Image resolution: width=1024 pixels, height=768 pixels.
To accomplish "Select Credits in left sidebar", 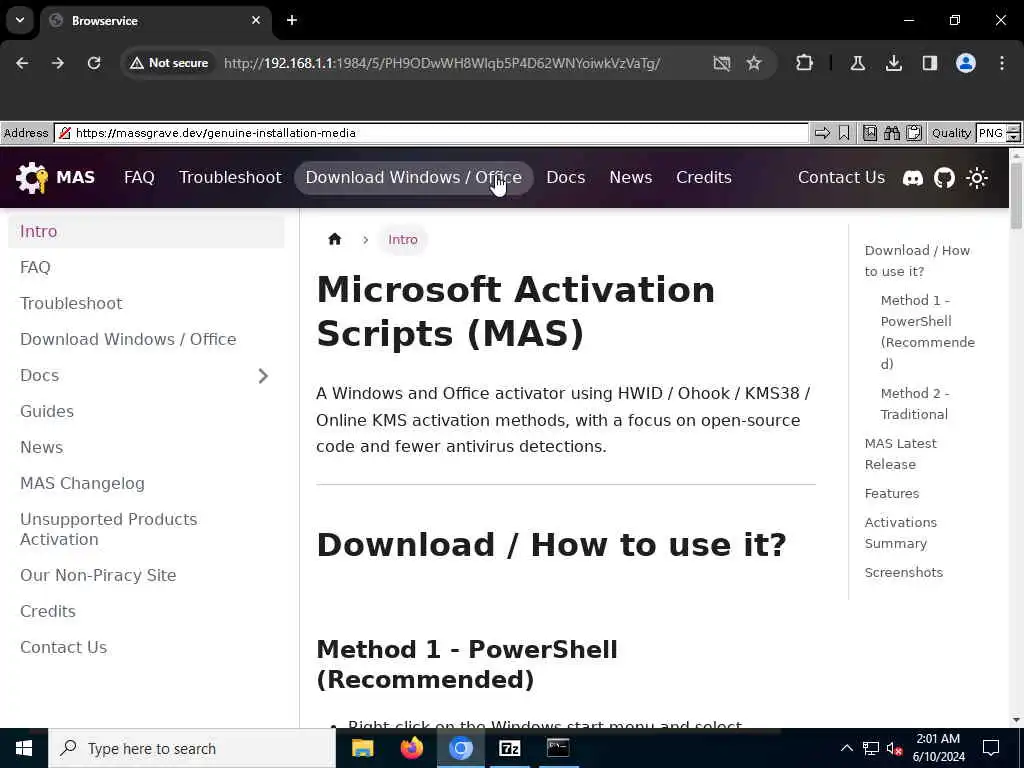I will 146,611.
